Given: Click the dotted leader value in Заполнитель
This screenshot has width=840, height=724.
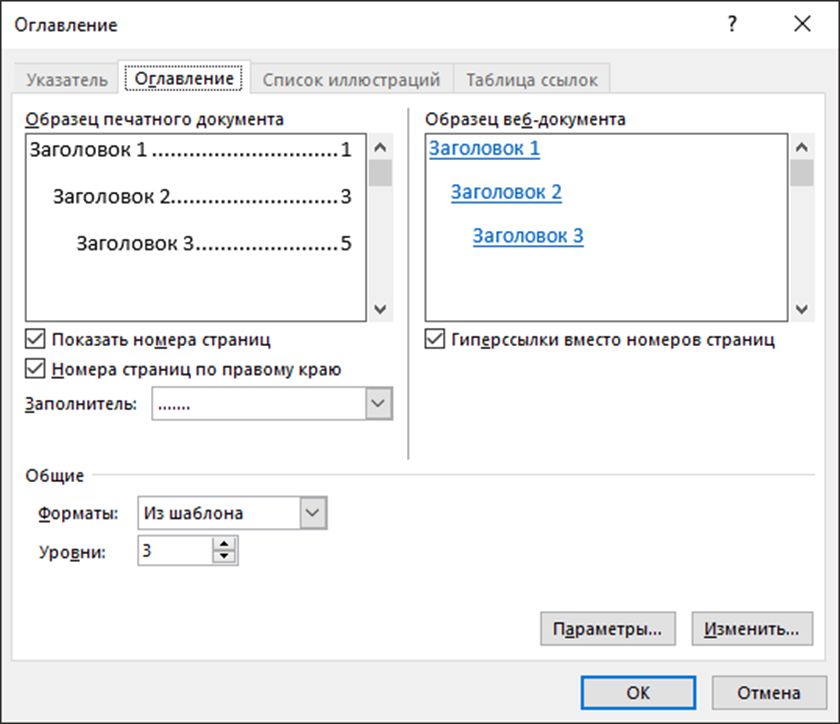Looking at the screenshot, I should click(174, 406).
